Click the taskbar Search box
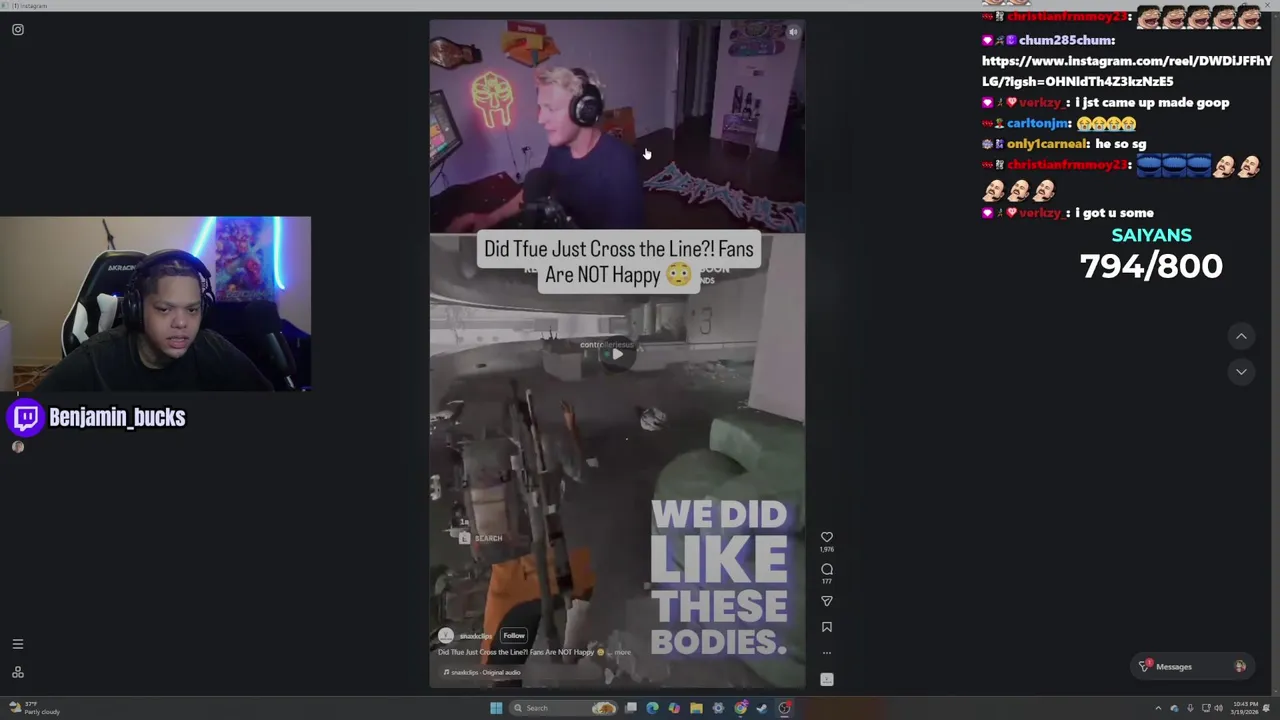This screenshot has width=1280, height=720. click(562, 708)
